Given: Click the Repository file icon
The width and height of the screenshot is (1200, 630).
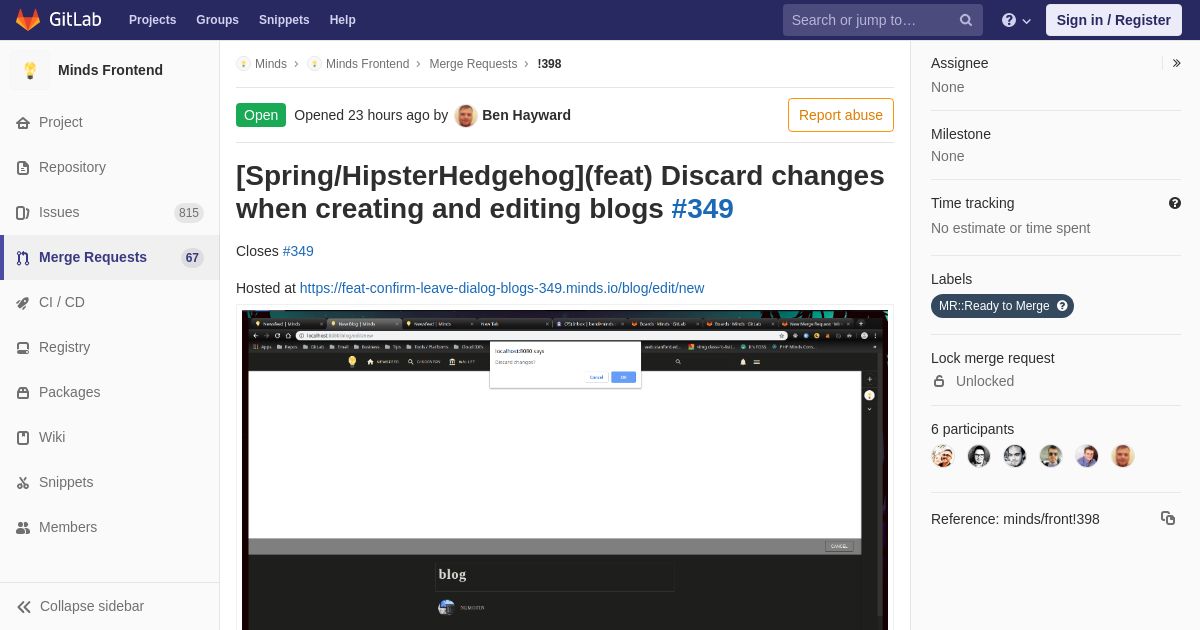Looking at the screenshot, I should [23, 168].
